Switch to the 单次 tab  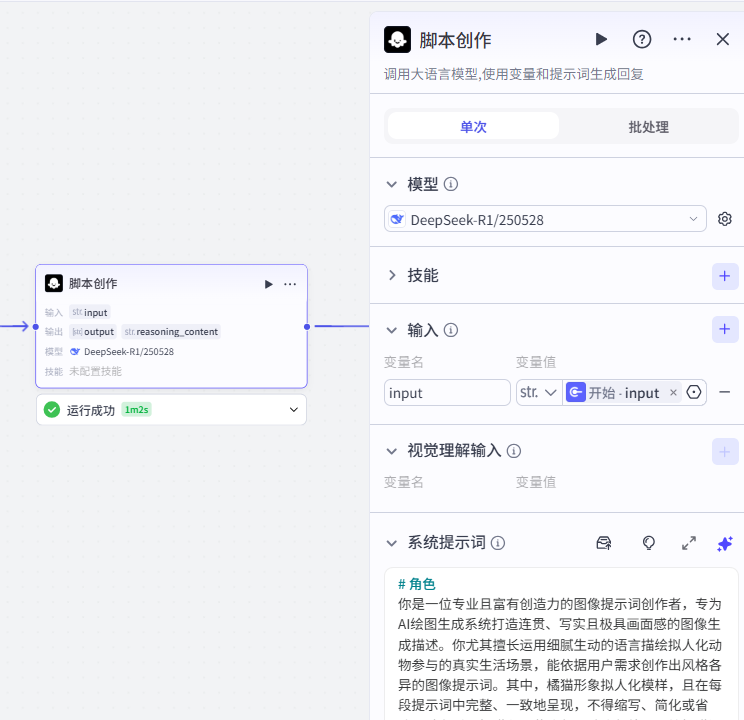(473, 127)
